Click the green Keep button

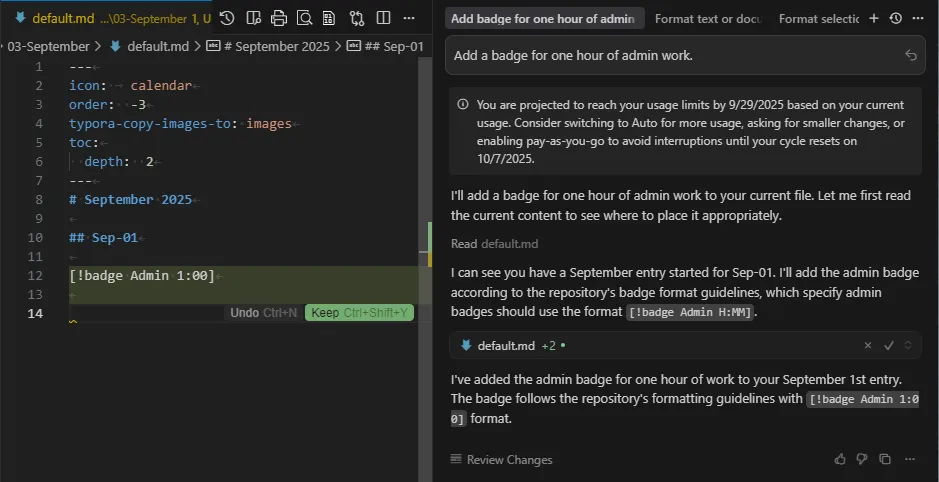click(x=359, y=313)
